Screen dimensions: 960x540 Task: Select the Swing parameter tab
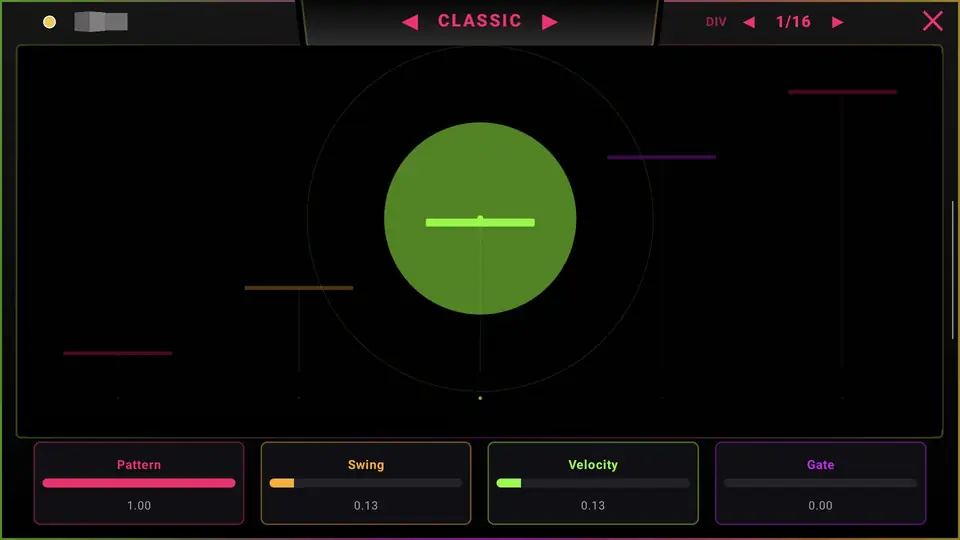click(x=366, y=483)
